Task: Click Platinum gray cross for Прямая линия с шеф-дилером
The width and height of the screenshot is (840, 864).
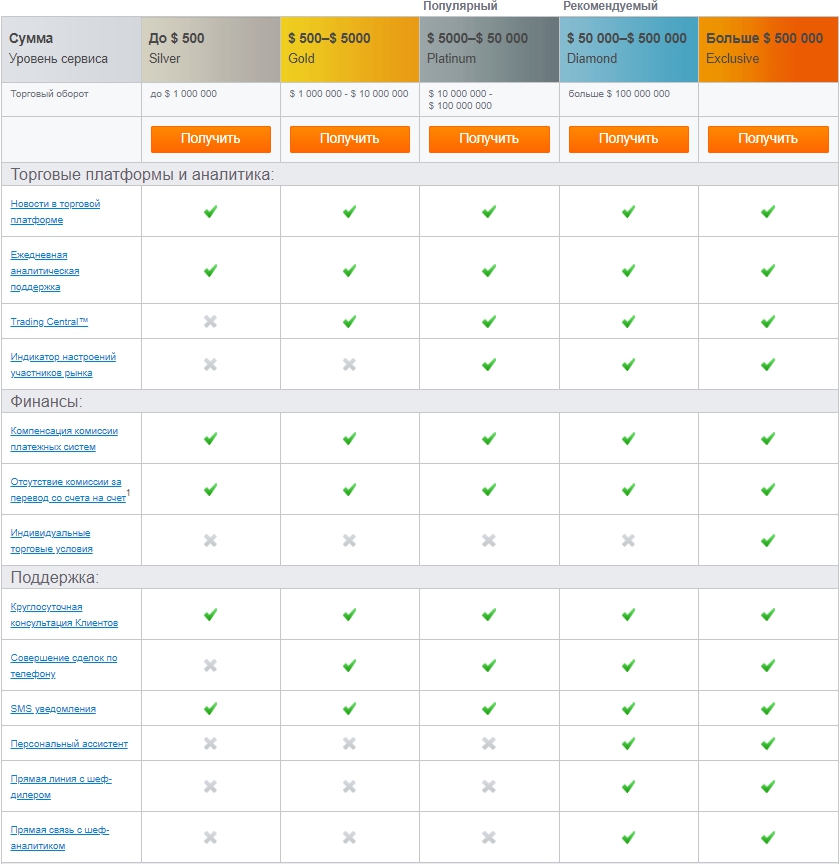Action: click(x=488, y=786)
